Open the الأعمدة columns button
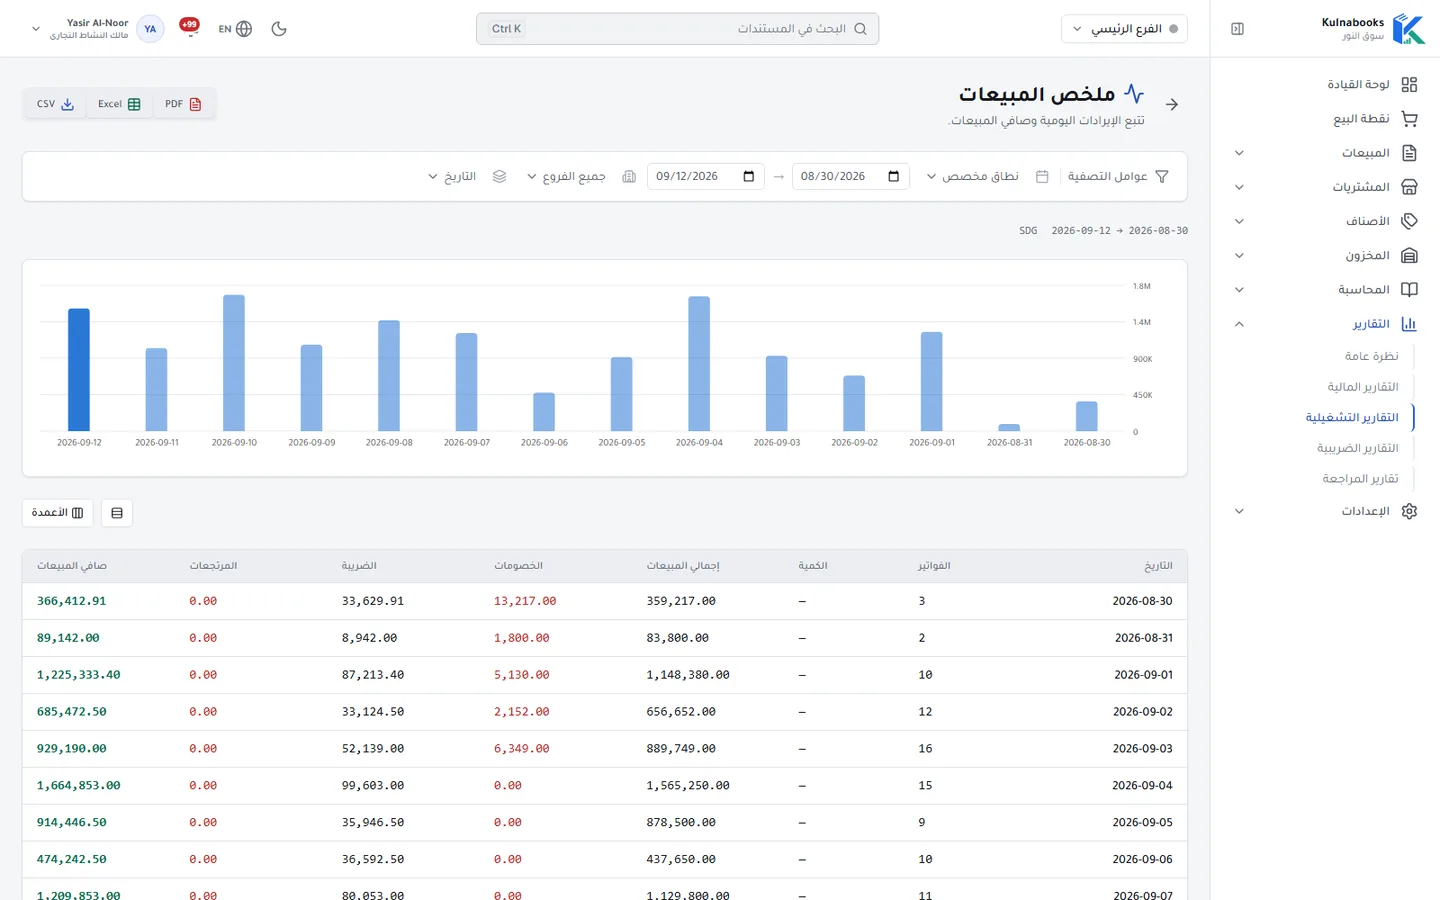The image size is (1440, 900). click(x=57, y=513)
